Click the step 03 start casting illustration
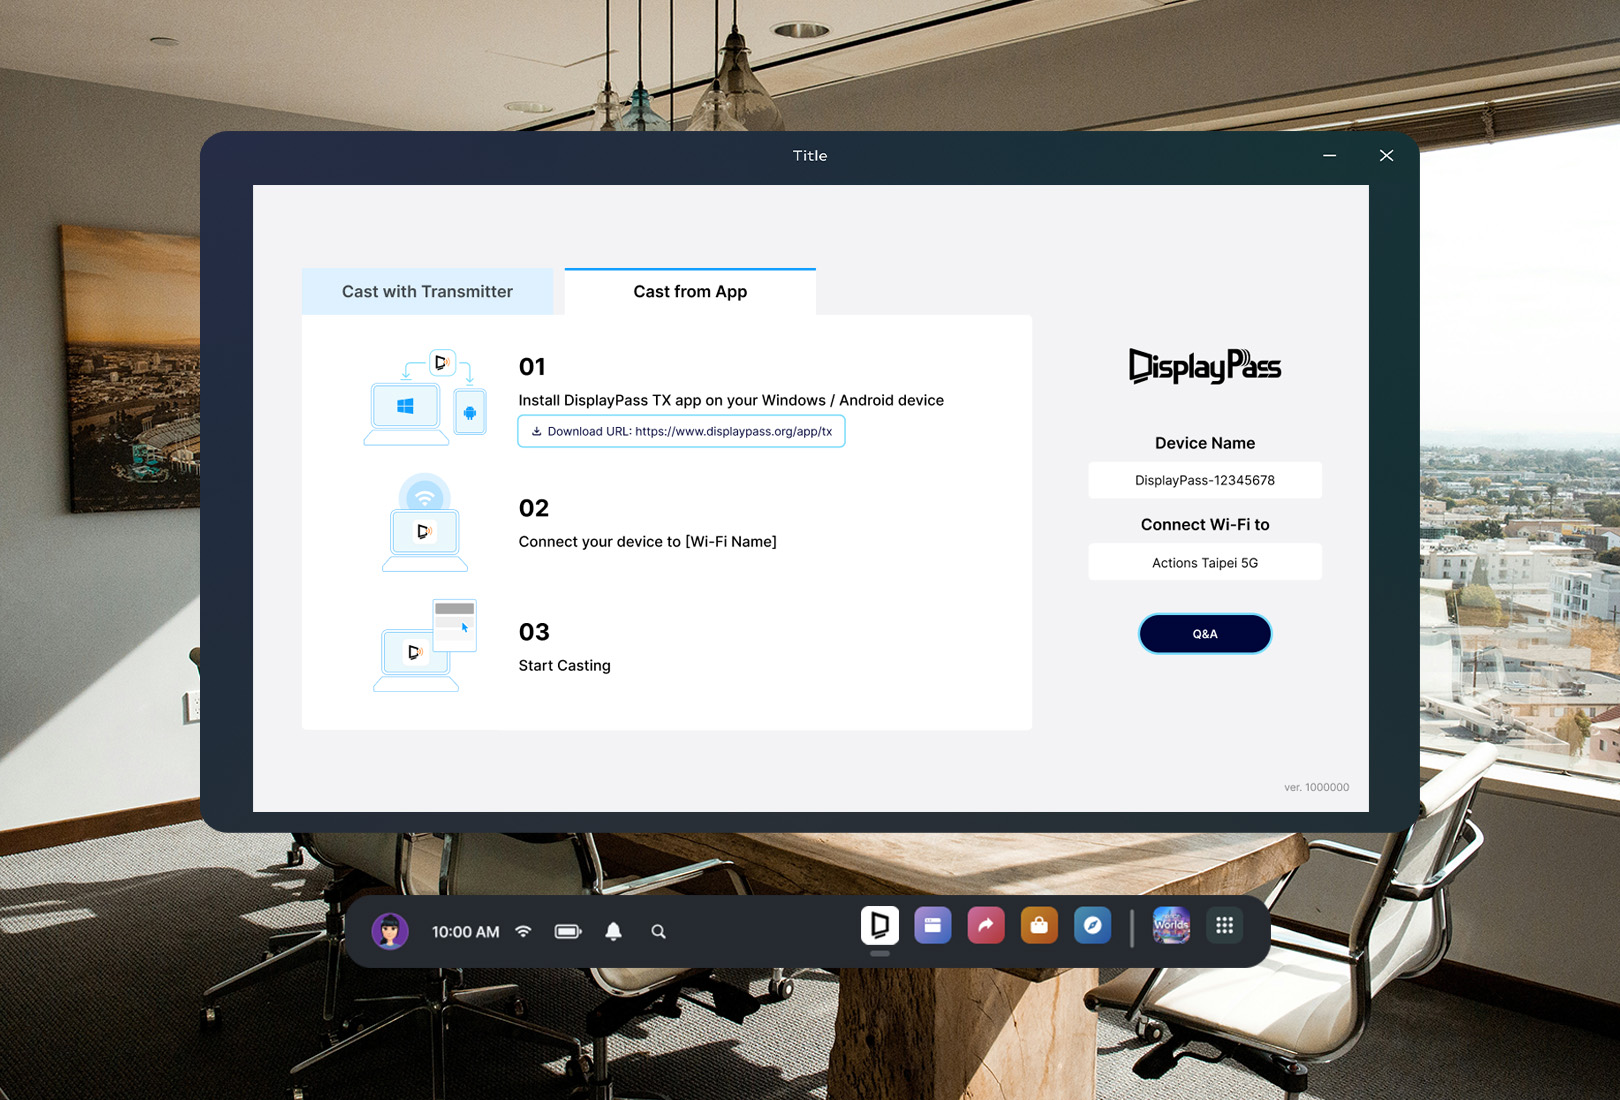 (x=425, y=645)
